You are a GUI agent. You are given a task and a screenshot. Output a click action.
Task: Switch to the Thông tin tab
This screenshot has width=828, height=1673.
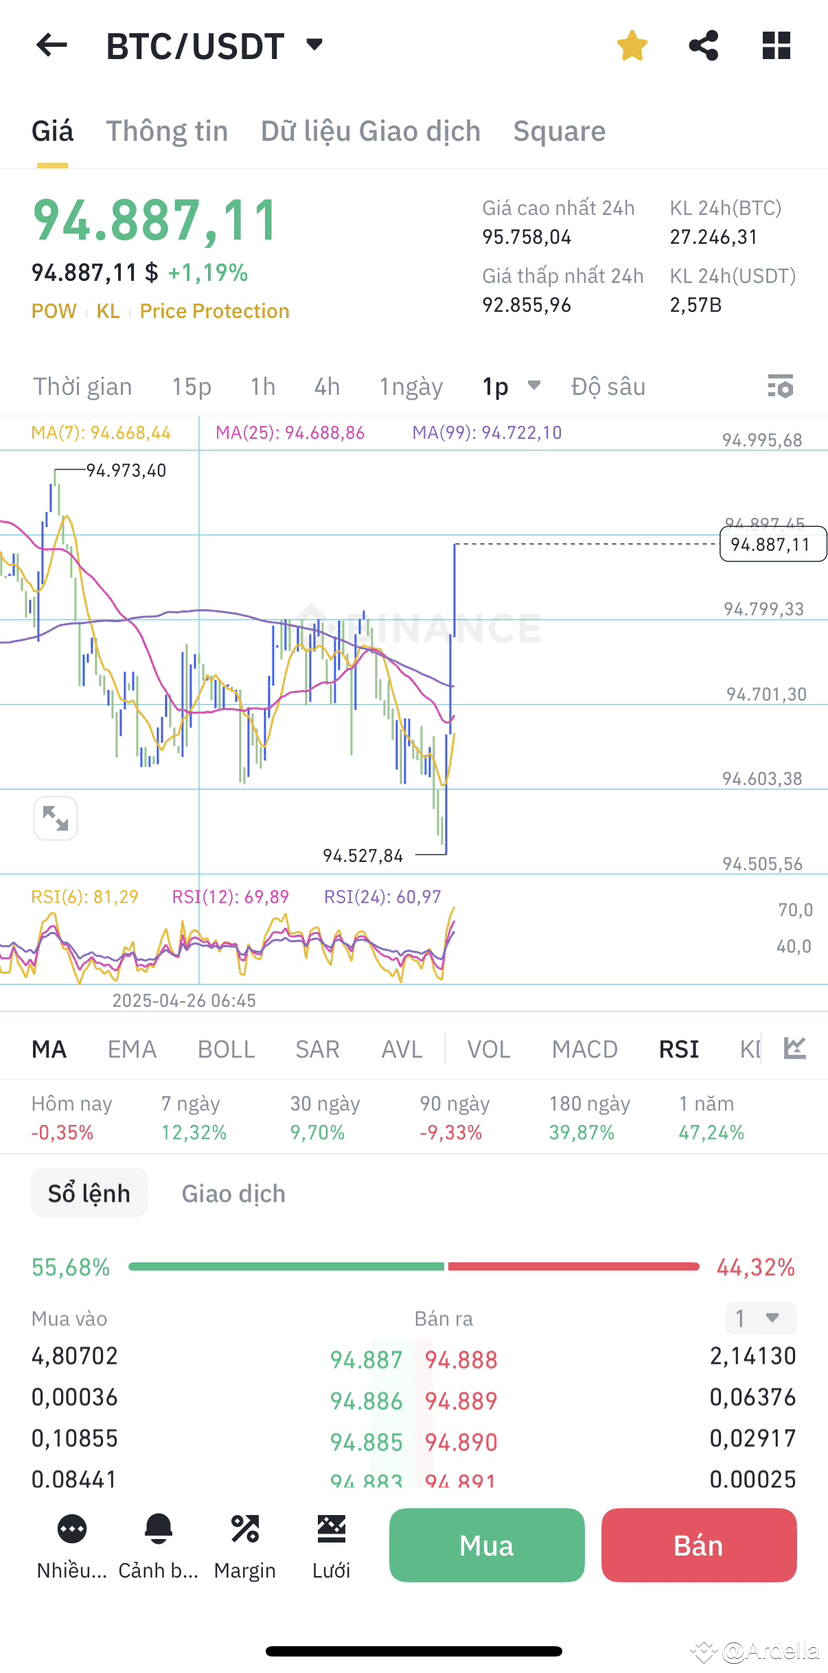[x=167, y=131]
